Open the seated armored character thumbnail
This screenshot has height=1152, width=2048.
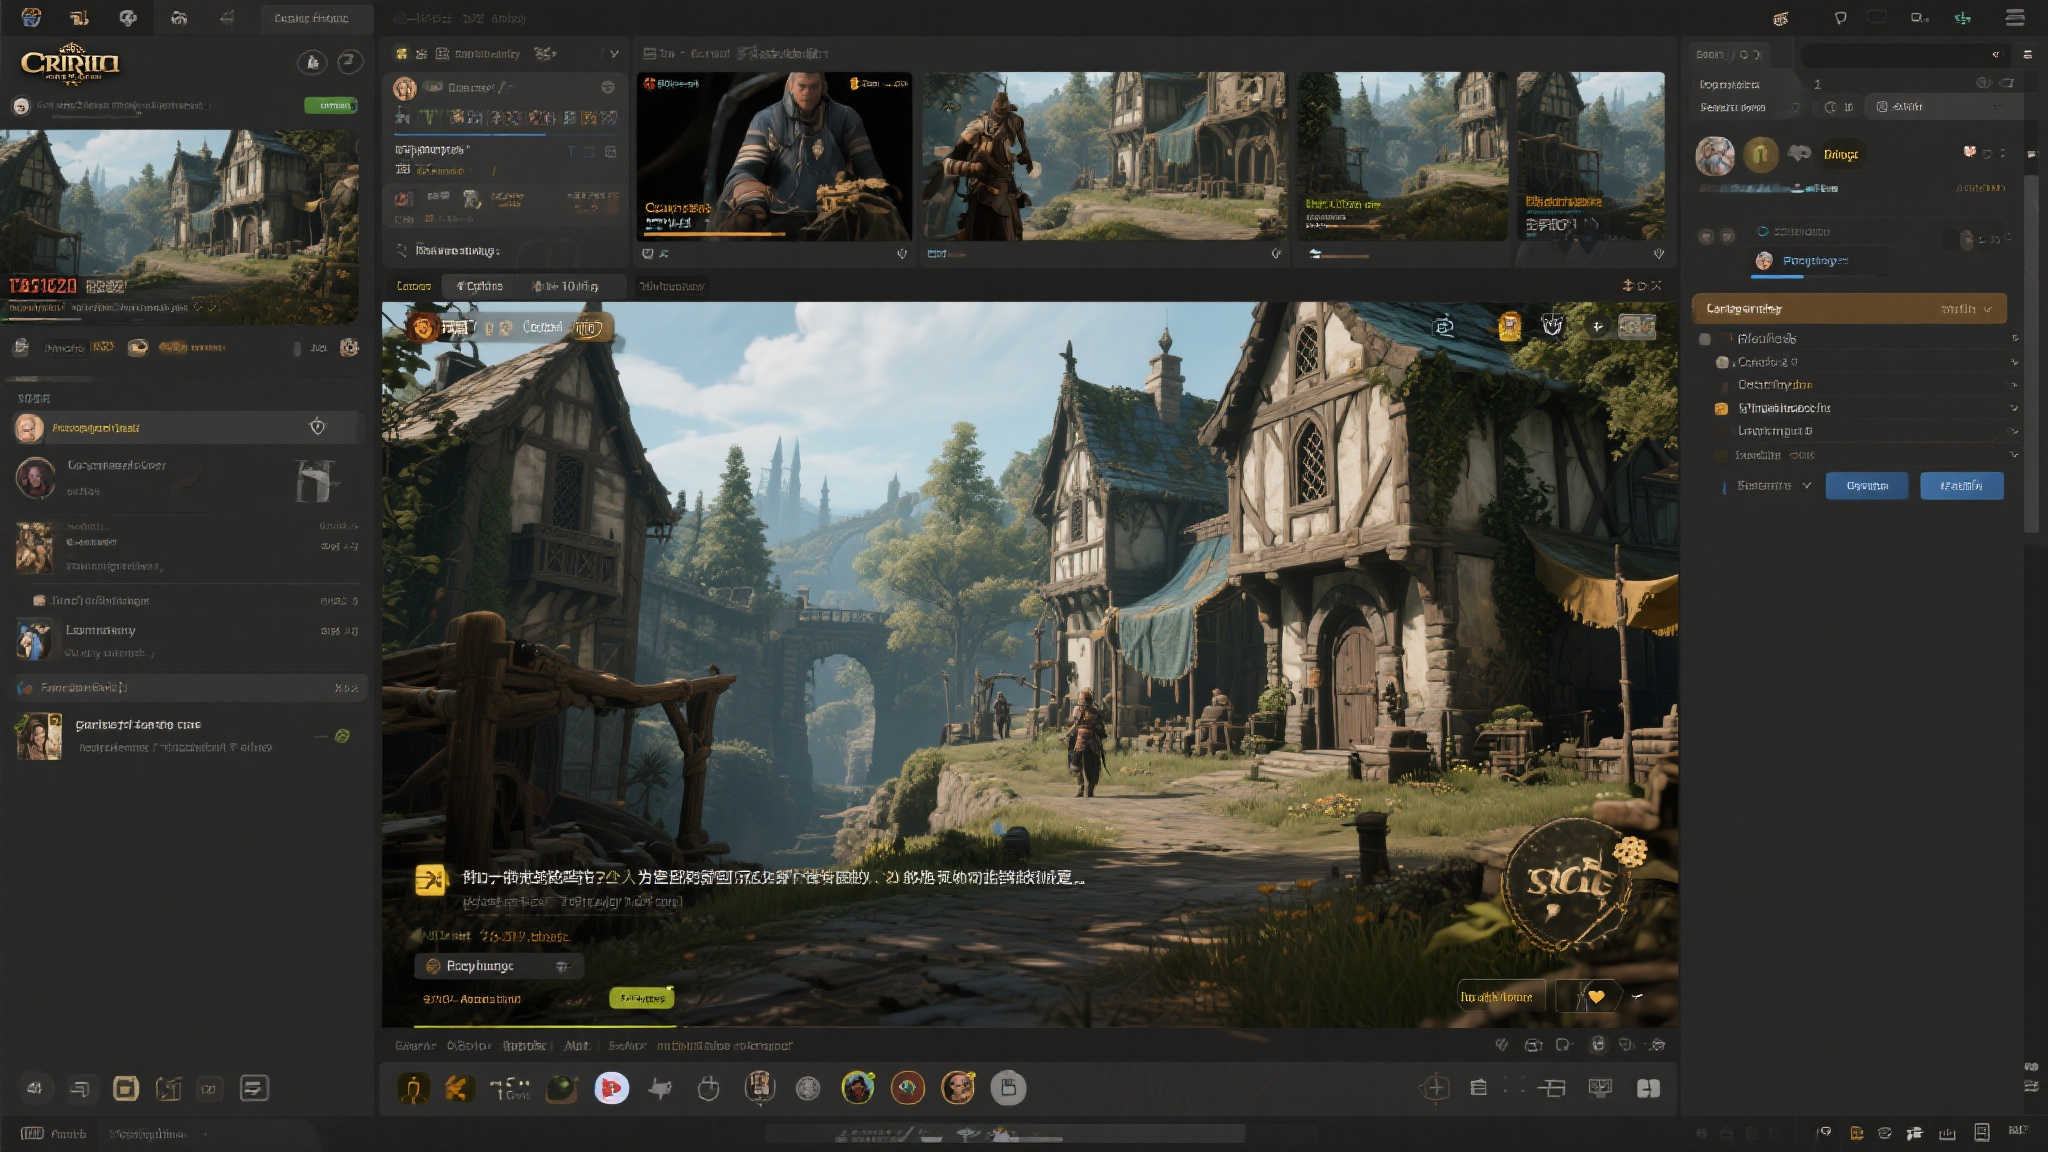[x=774, y=155]
